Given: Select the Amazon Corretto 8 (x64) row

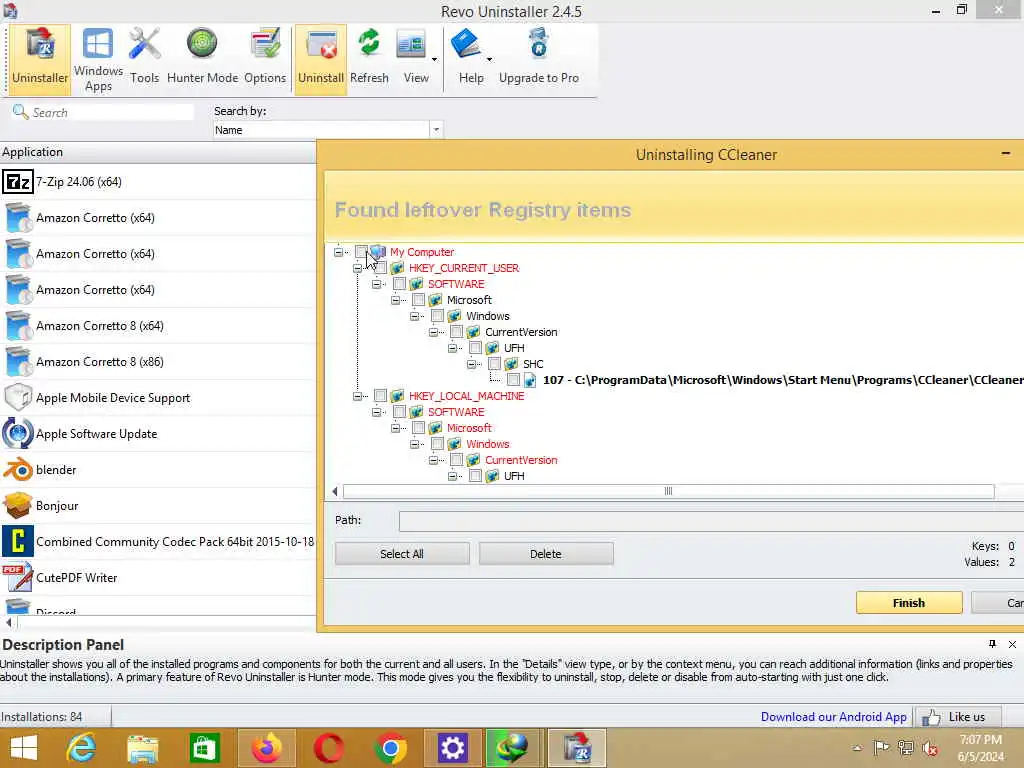Looking at the screenshot, I should [158, 325].
